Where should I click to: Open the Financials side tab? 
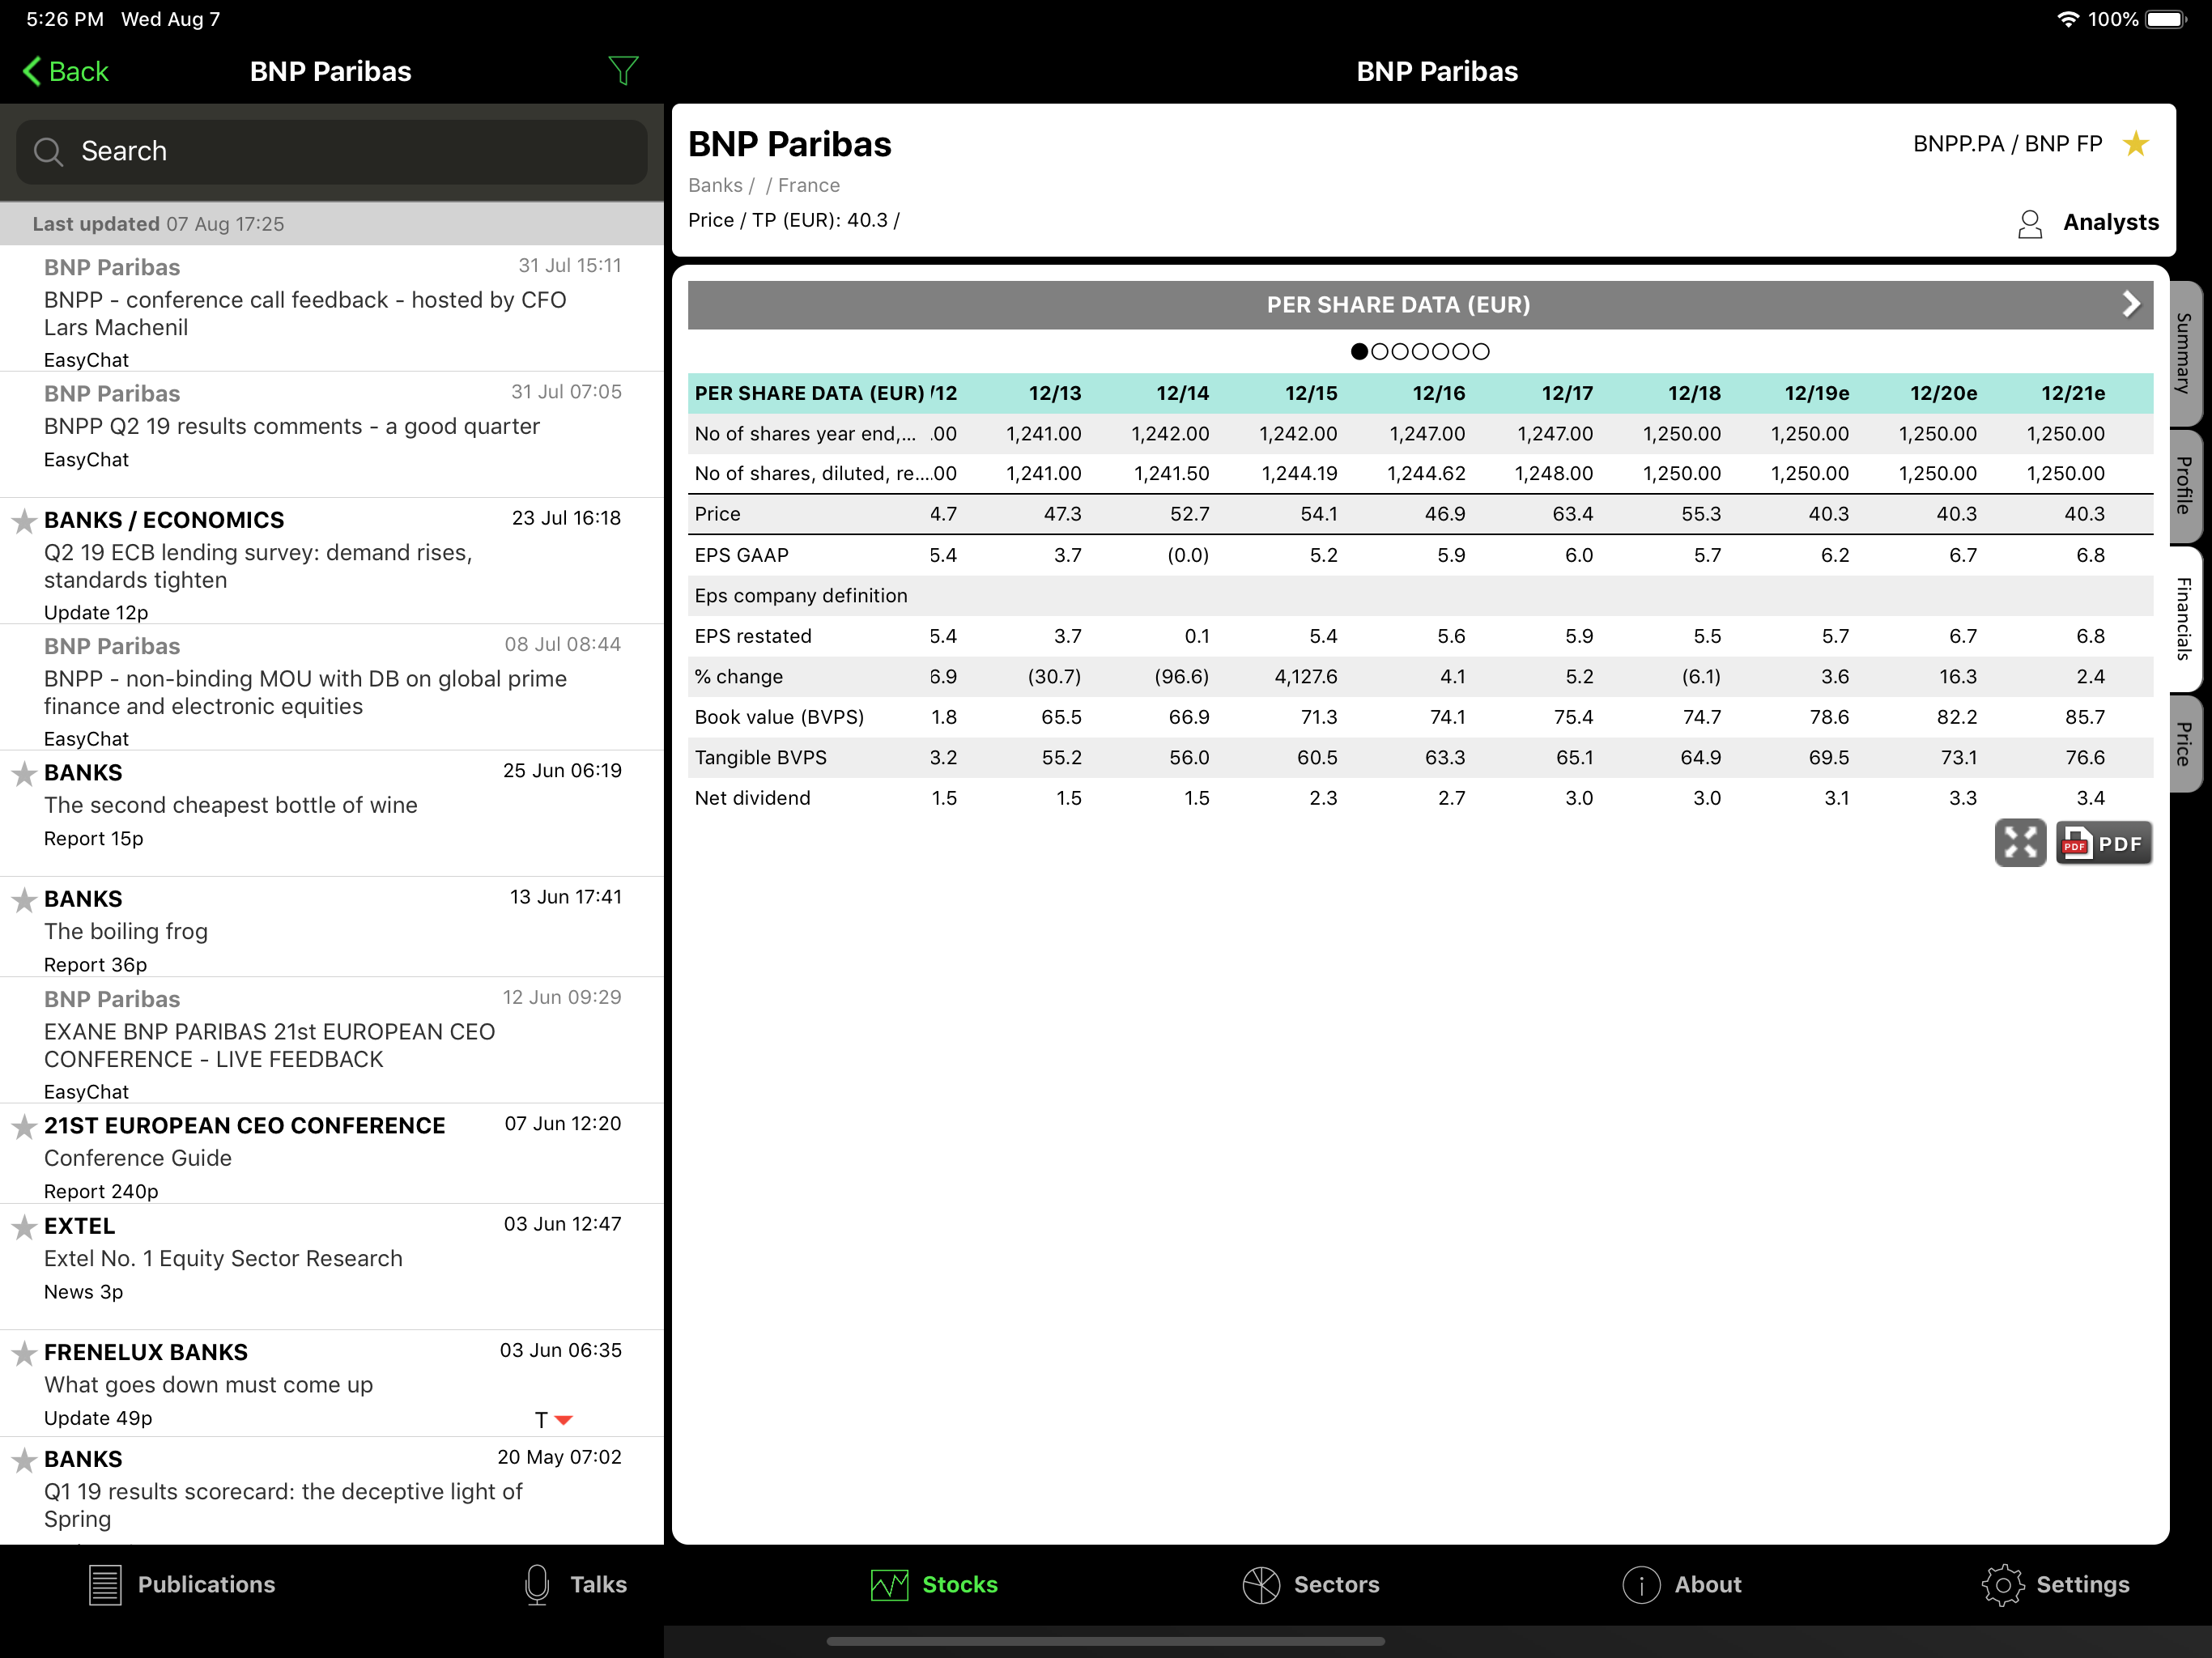point(2185,619)
